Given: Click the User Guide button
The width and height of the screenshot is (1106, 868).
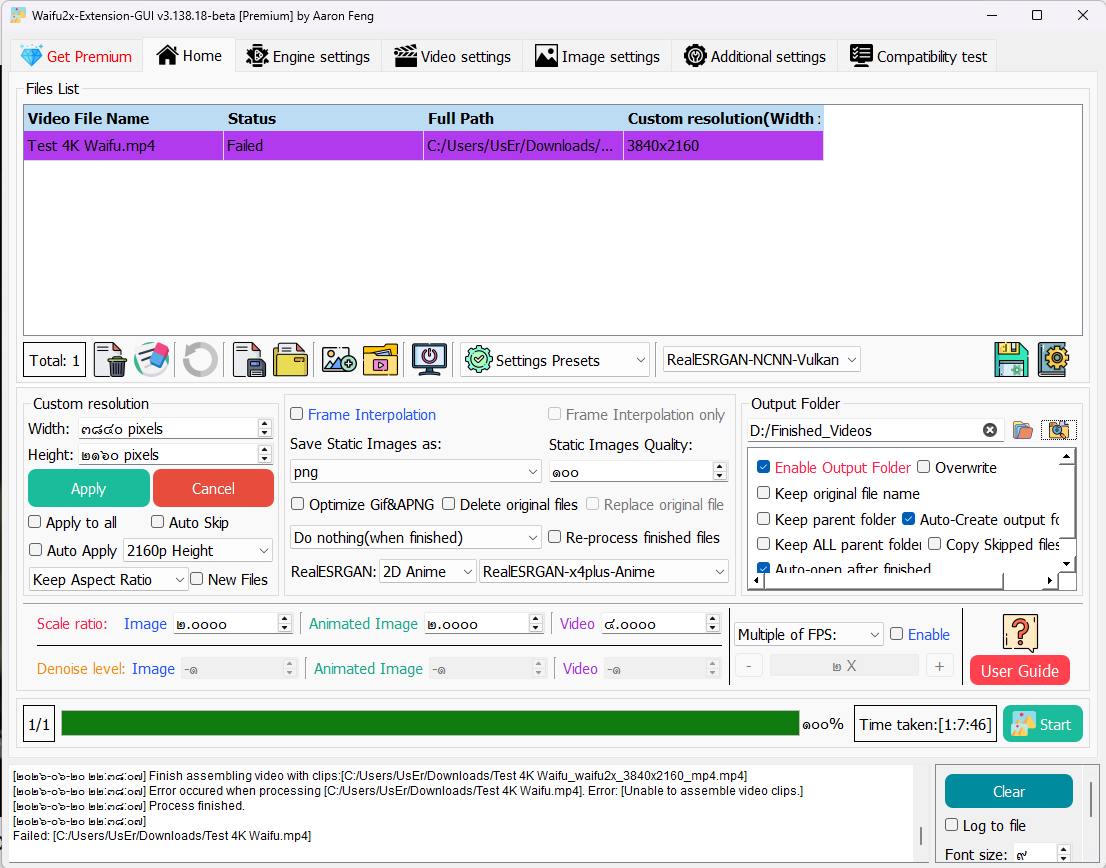Looking at the screenshot, I should point(1019,671).
